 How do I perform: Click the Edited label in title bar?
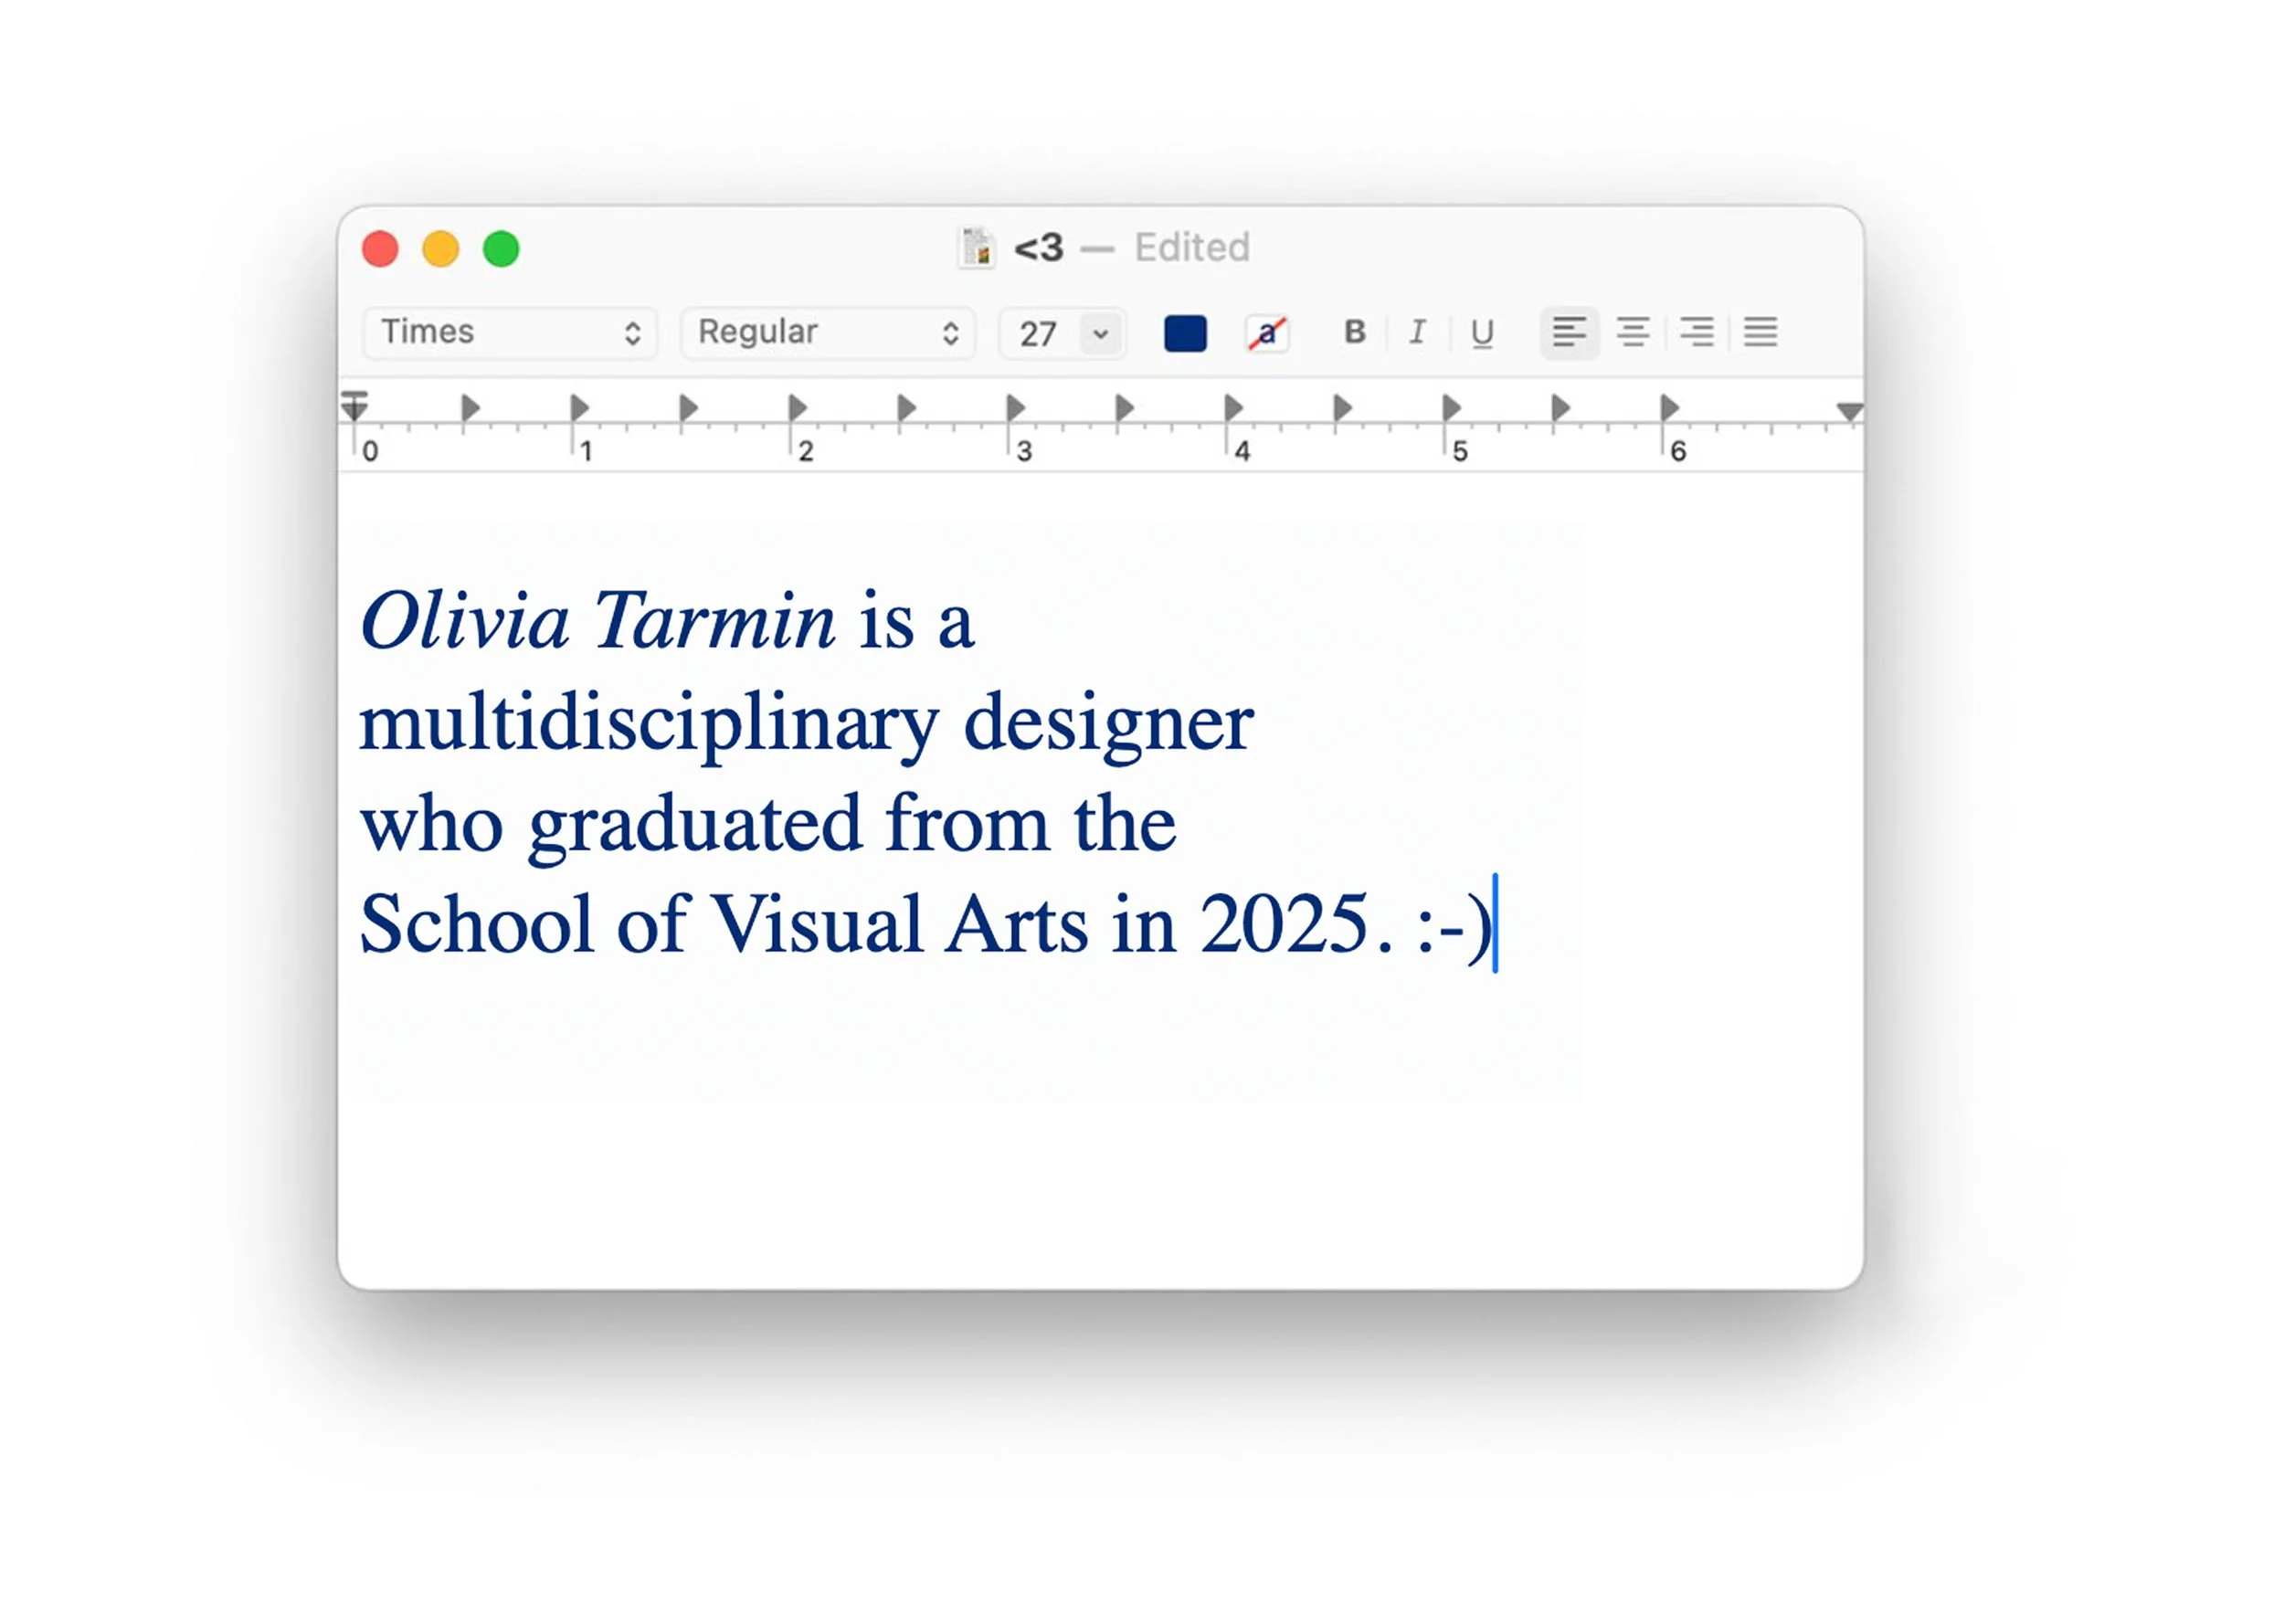[x=1191, y=248]
